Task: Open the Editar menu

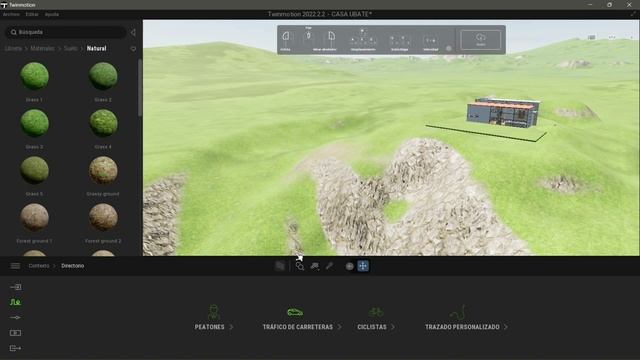Action: (x=32, y=14)
